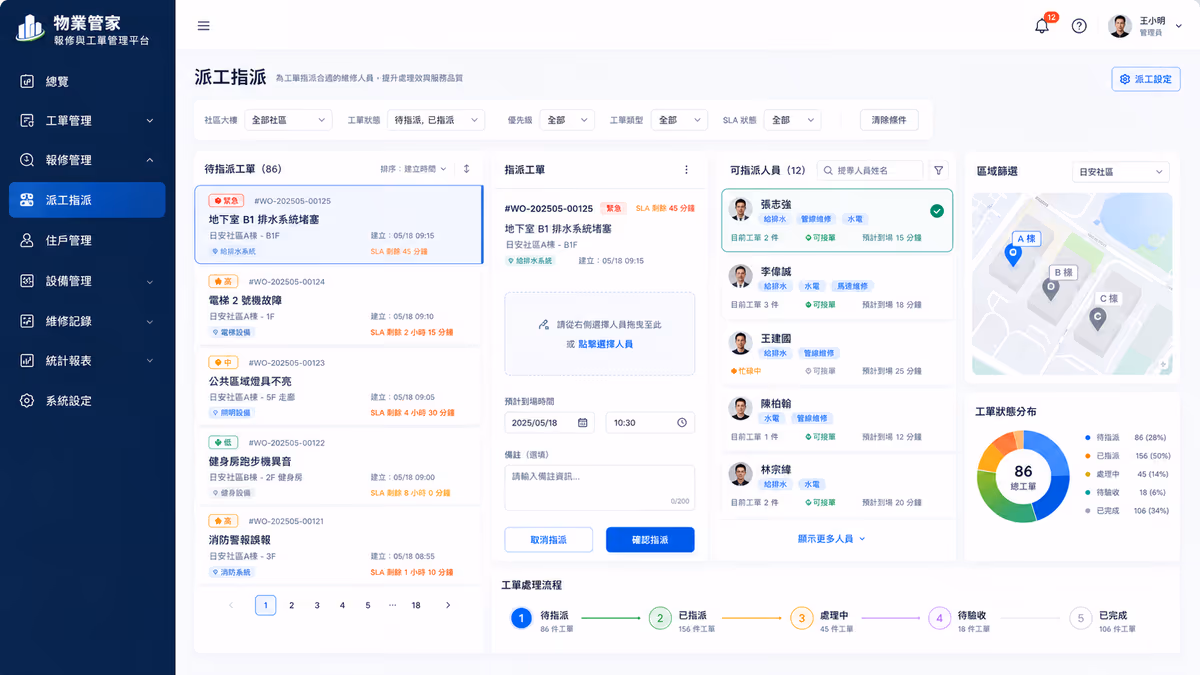Go to page 18 of work orders
1200x675 pixels.
pos(416,605)
